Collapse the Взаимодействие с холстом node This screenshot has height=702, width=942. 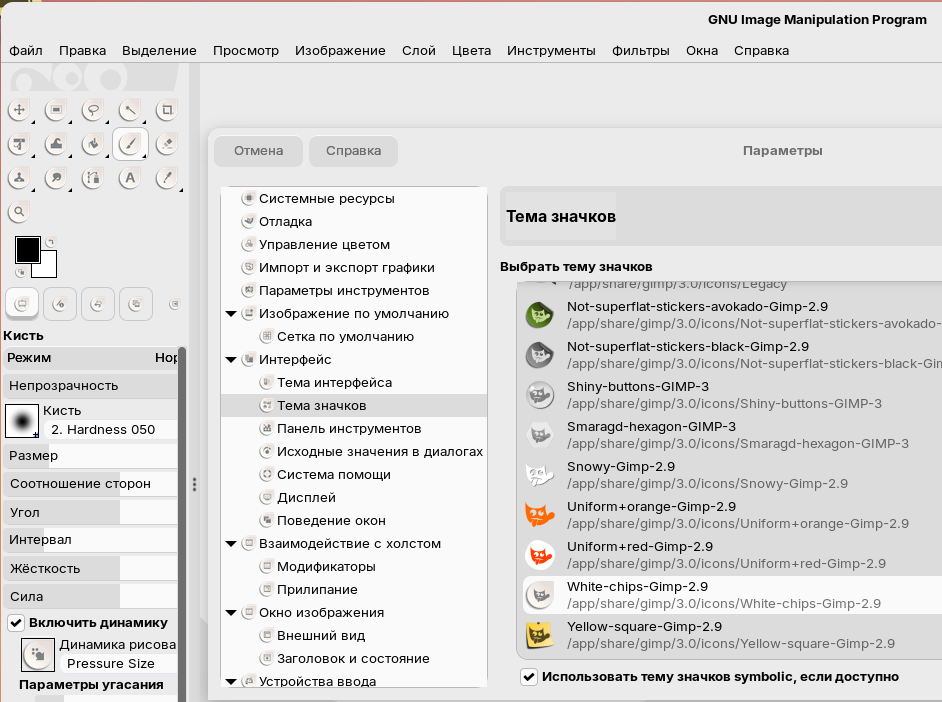[x=231, y=544]
